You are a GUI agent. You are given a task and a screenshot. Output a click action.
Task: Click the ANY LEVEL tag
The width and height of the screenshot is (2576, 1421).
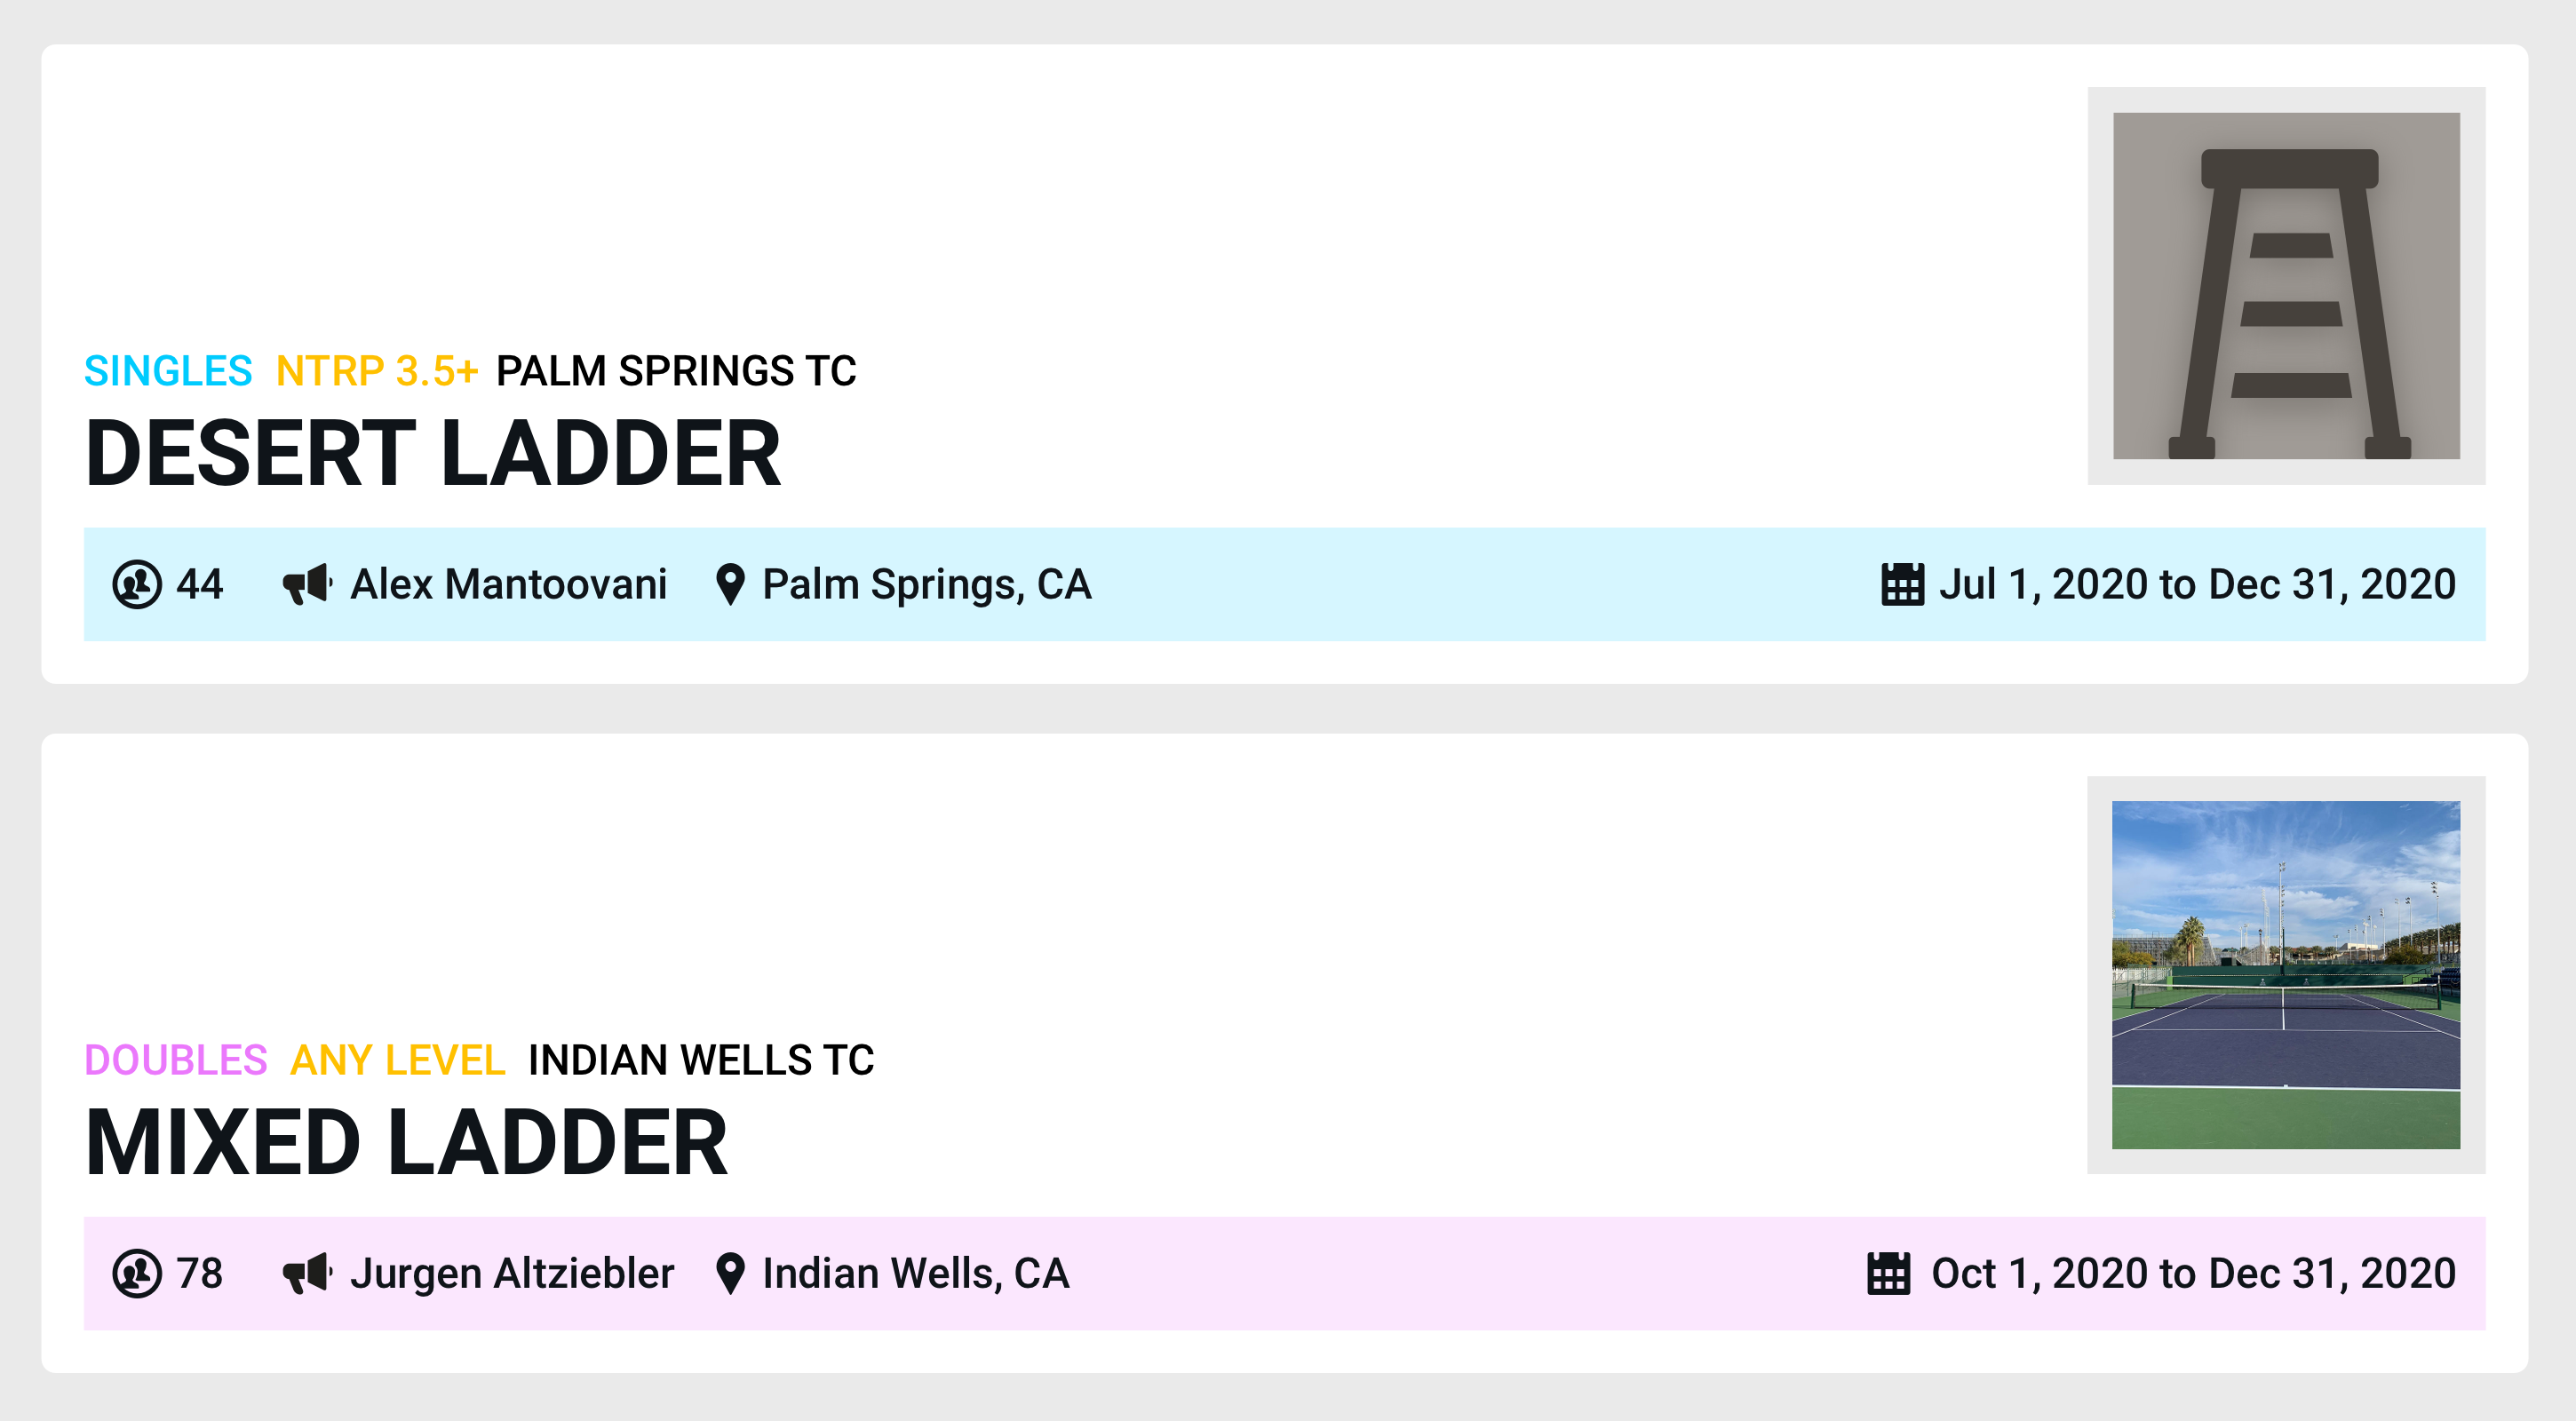[x=398, y=1060]
